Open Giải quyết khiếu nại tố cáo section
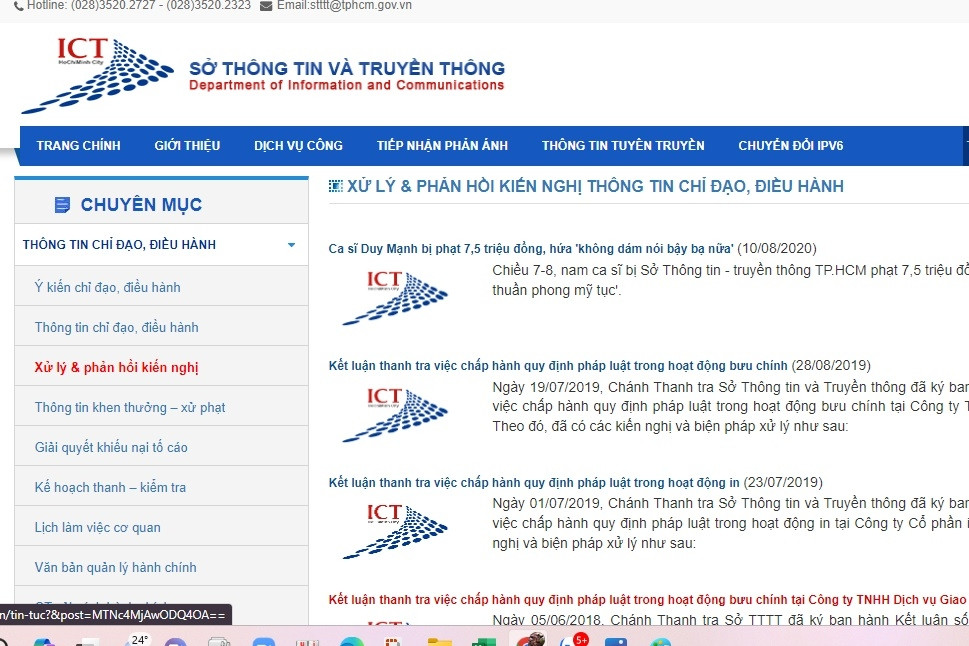Screen dimensions: 969x646 coord(111,448)
